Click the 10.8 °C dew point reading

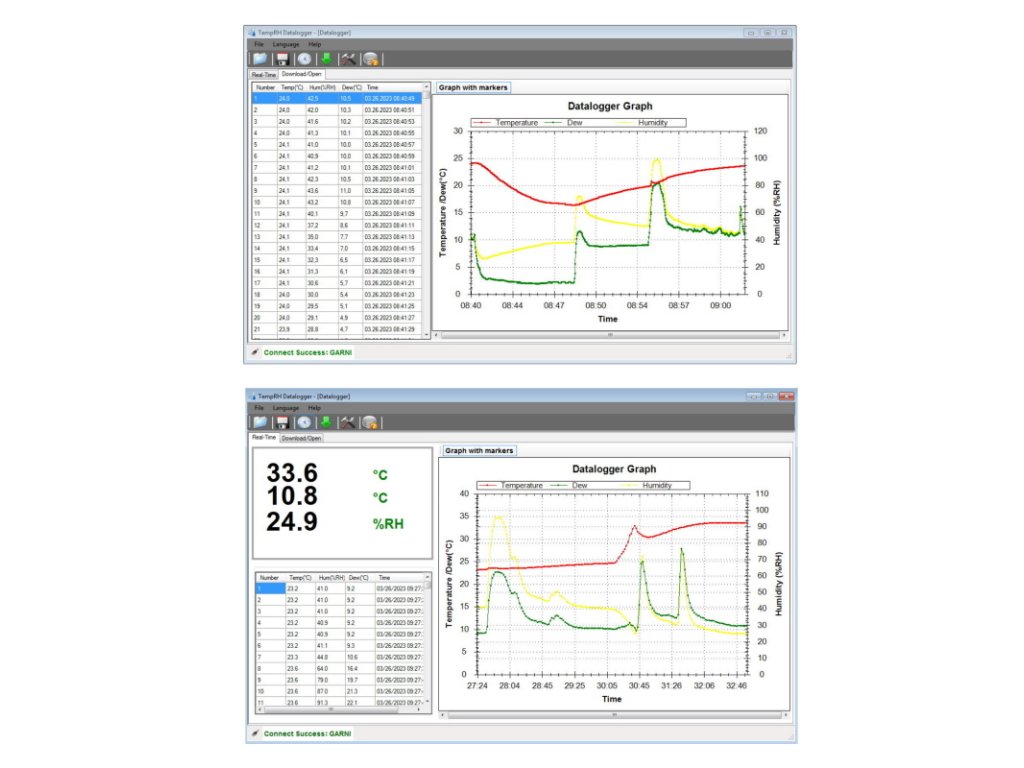292,496
